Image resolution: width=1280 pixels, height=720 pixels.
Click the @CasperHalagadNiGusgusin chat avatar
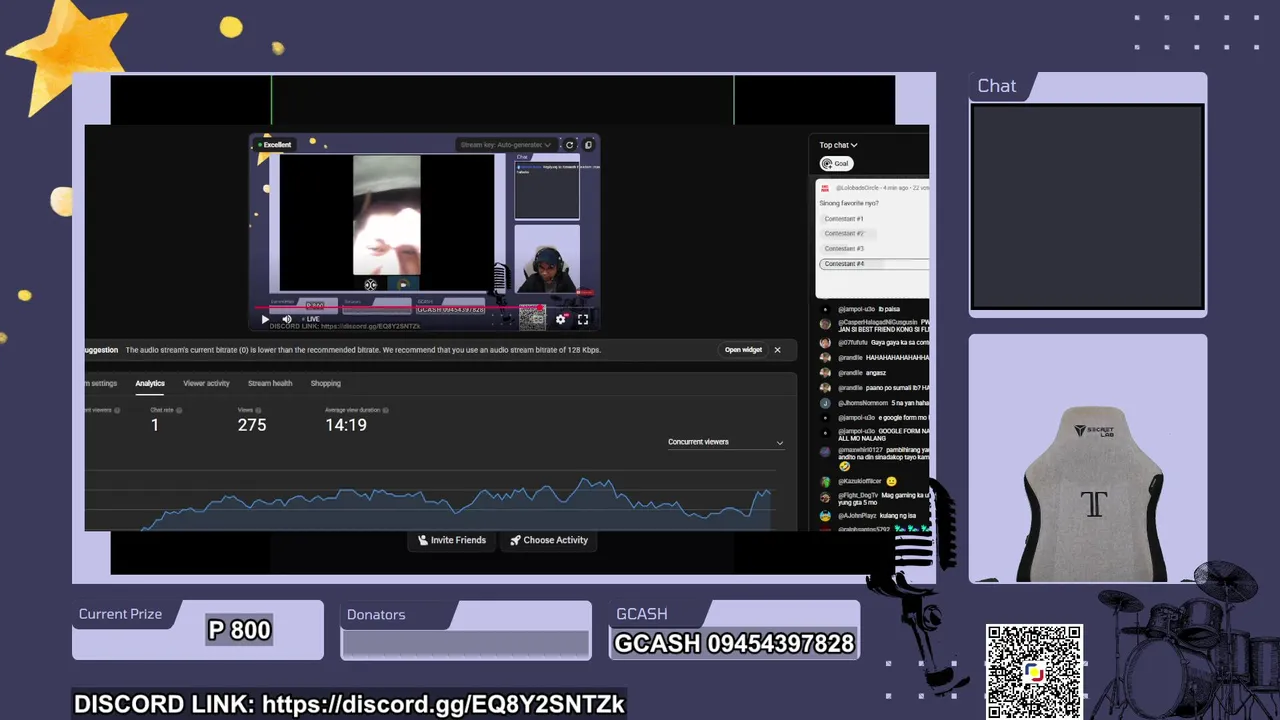click(x=825, y=324)
